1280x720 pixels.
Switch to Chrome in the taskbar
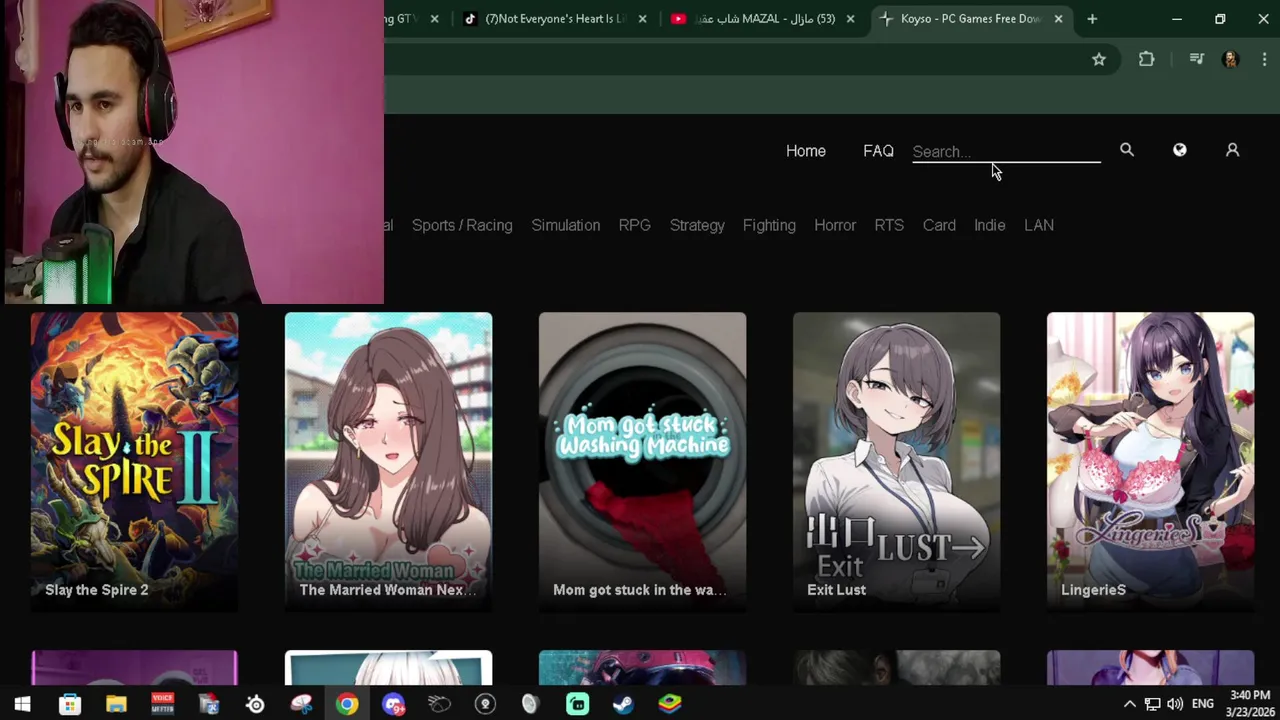(347, 704)
